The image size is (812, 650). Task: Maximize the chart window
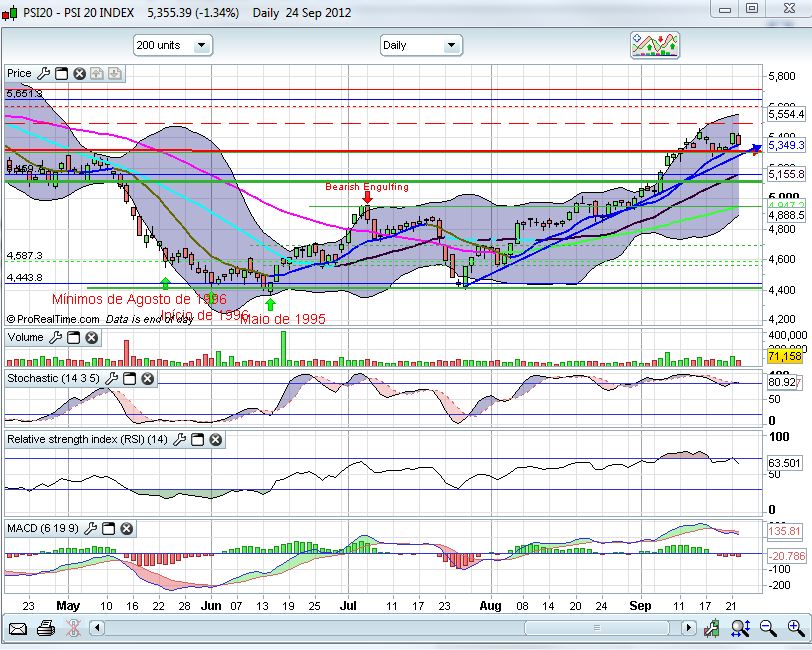(x=752, y=9)
